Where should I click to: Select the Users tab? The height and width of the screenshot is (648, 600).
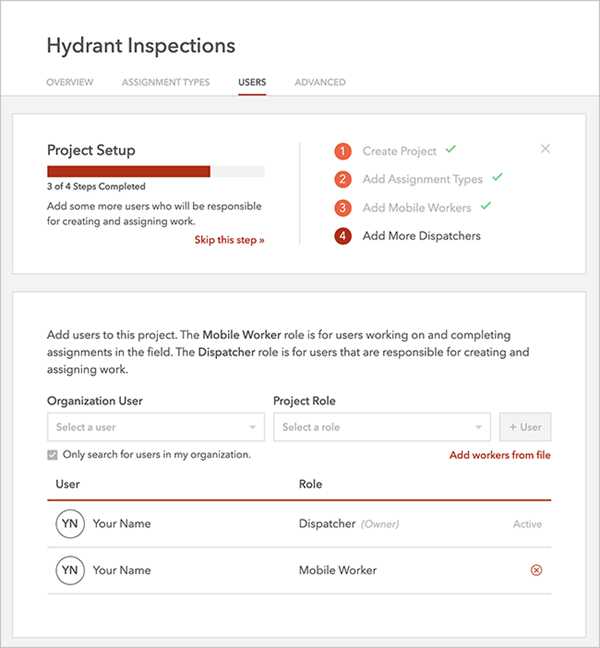pos(252,82)
